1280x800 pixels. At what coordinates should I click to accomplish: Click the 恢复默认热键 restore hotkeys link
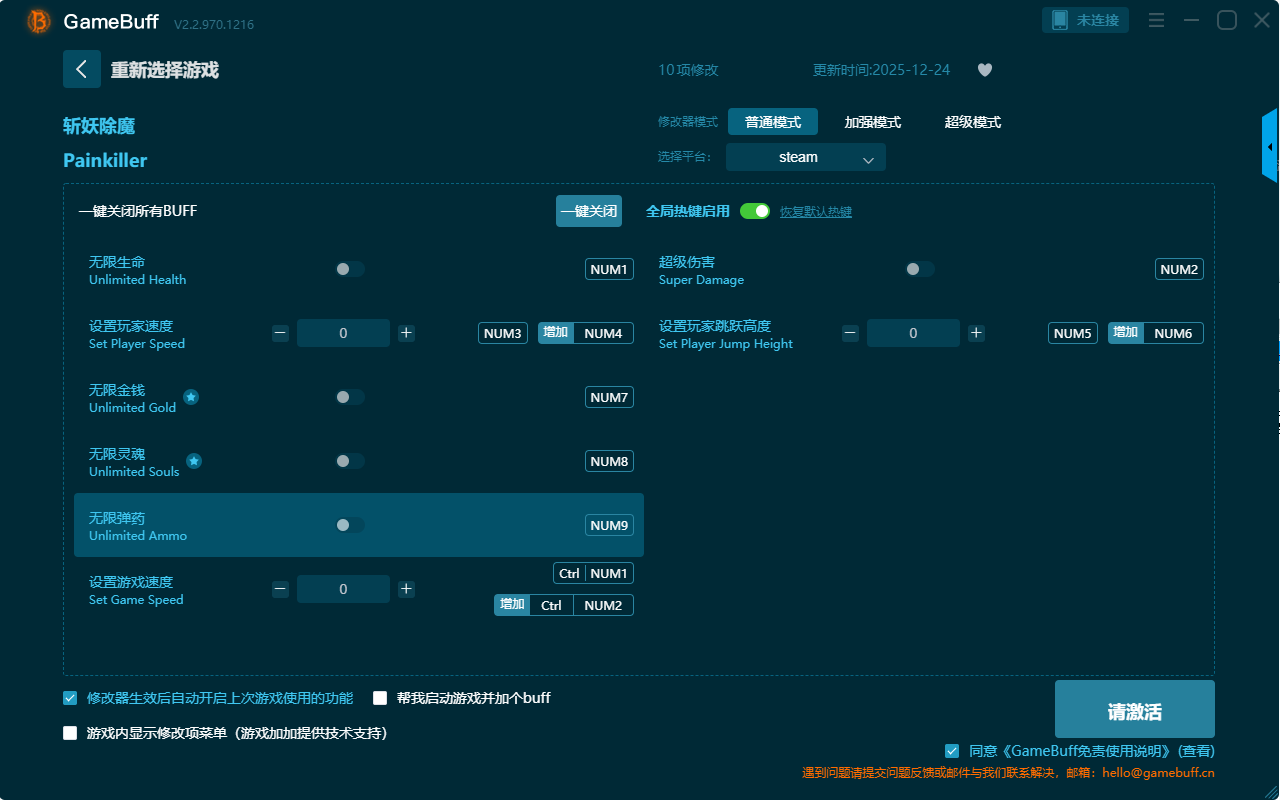tap(815, 212)
